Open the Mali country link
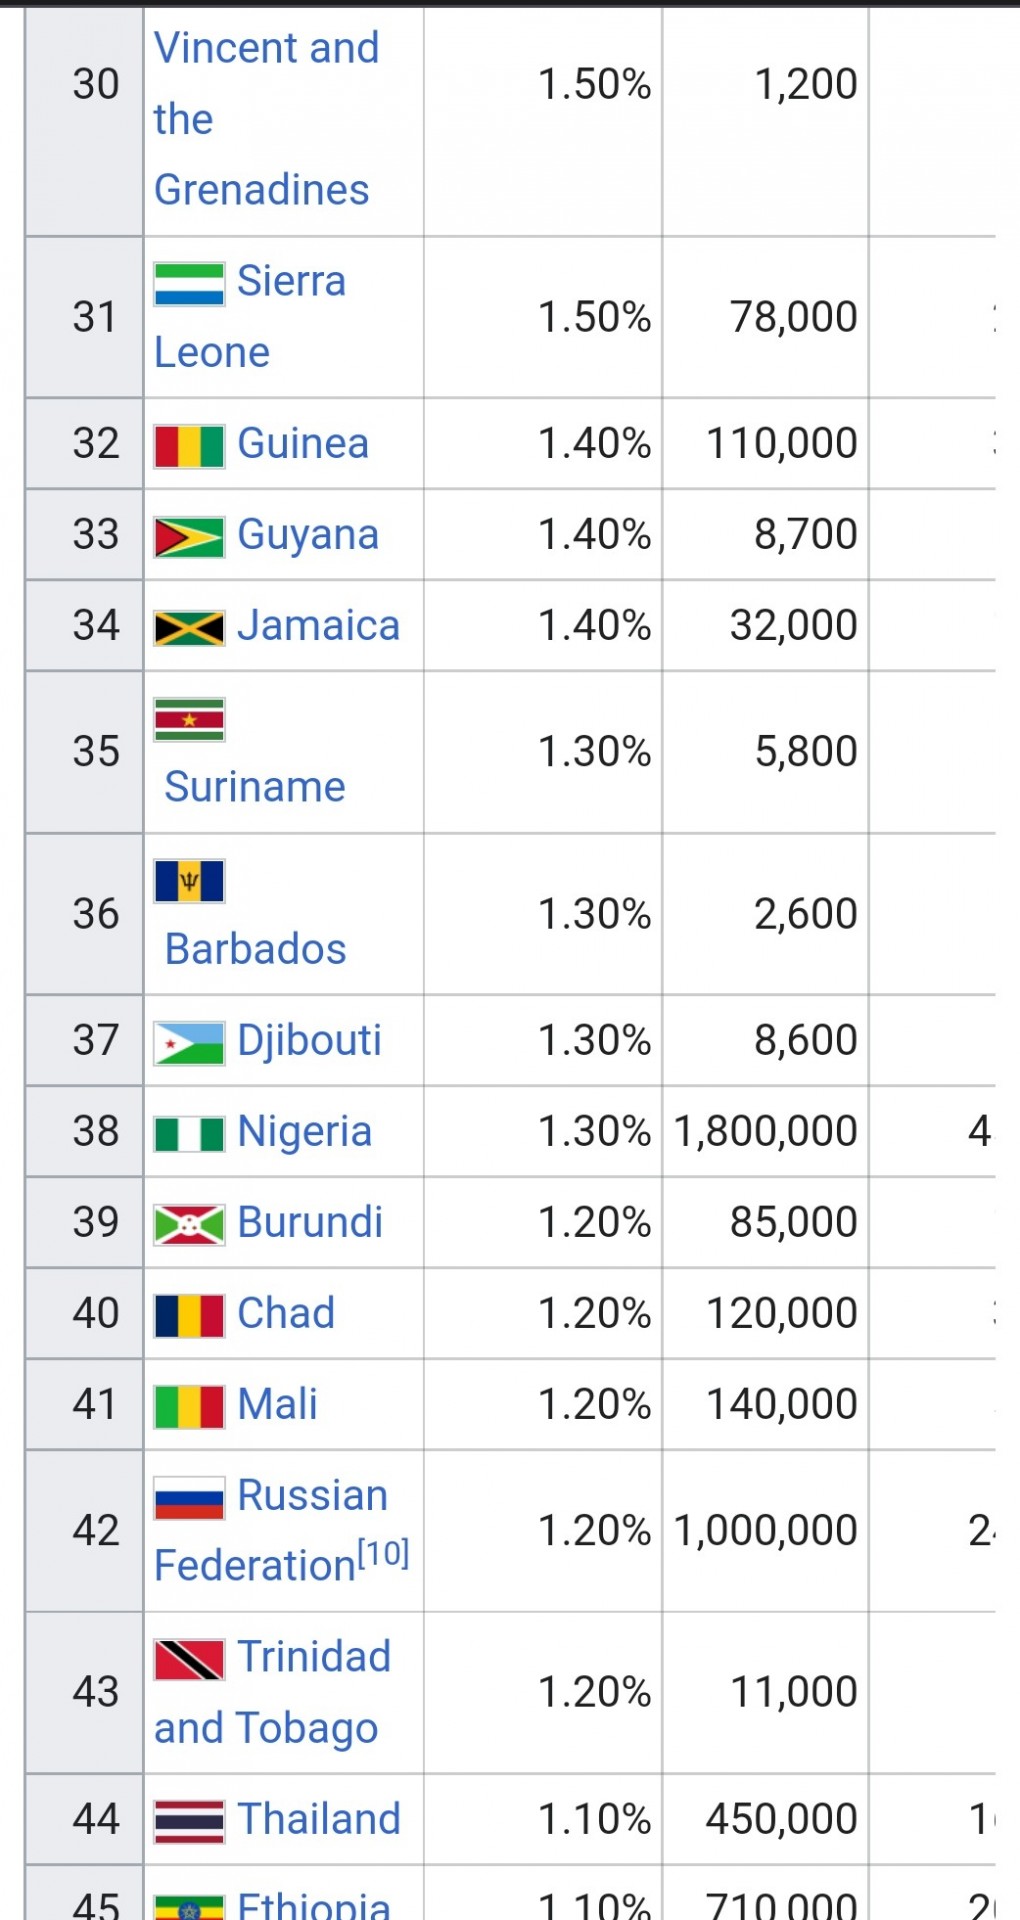 (278, 1404)
